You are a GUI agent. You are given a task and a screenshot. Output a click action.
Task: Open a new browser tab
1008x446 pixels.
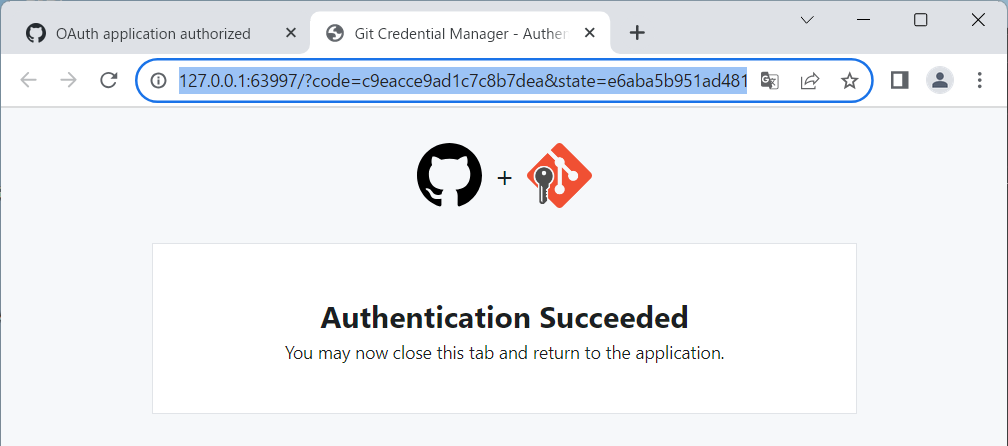637,33
